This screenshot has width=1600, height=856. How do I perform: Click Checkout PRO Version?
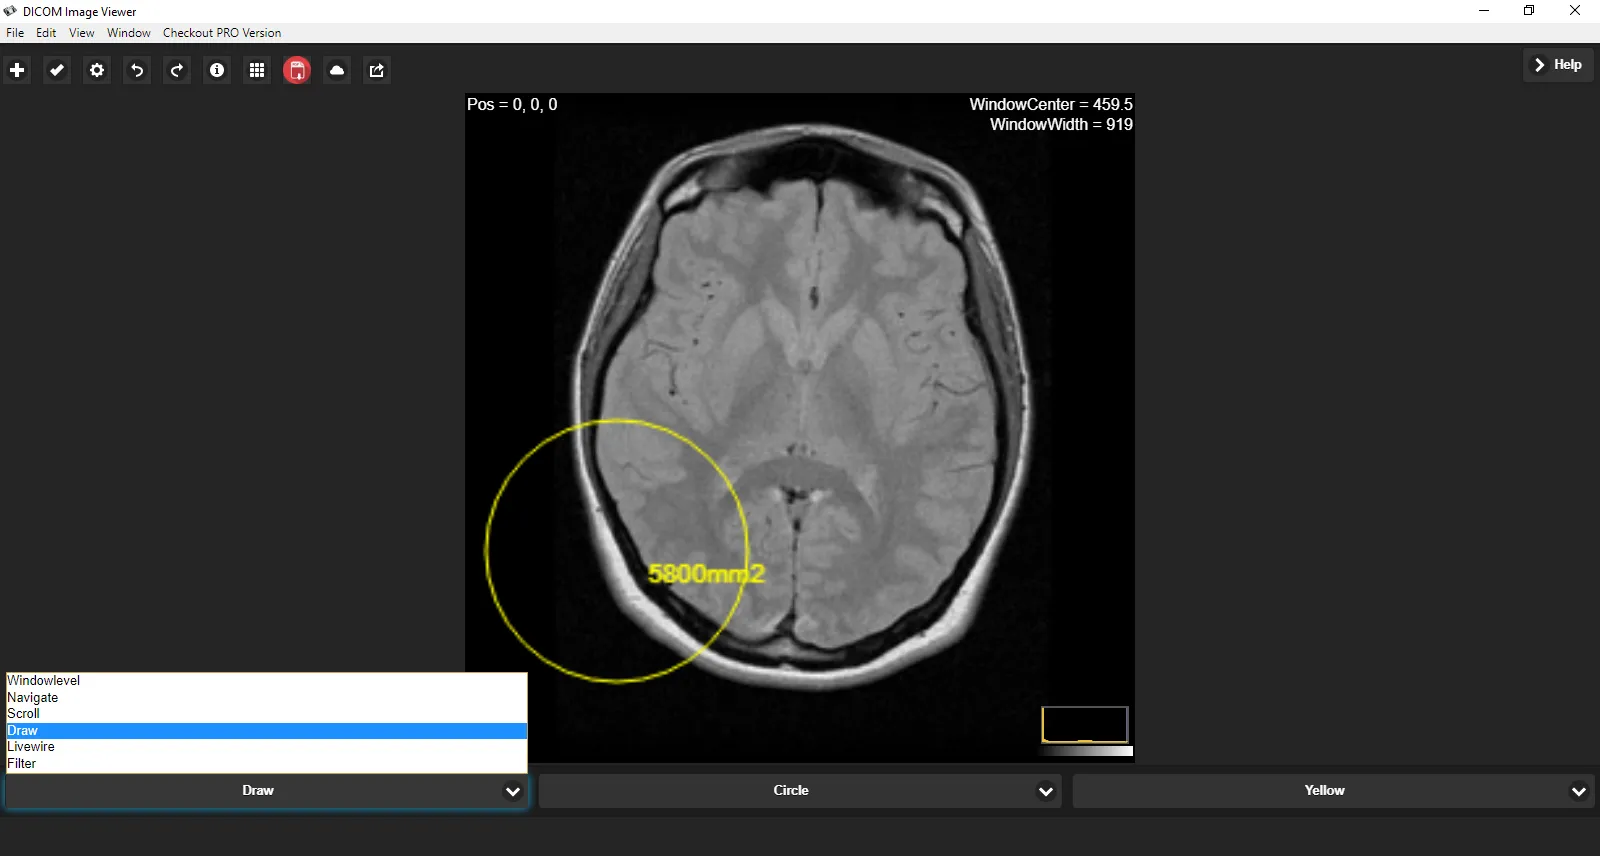(222, 33)
